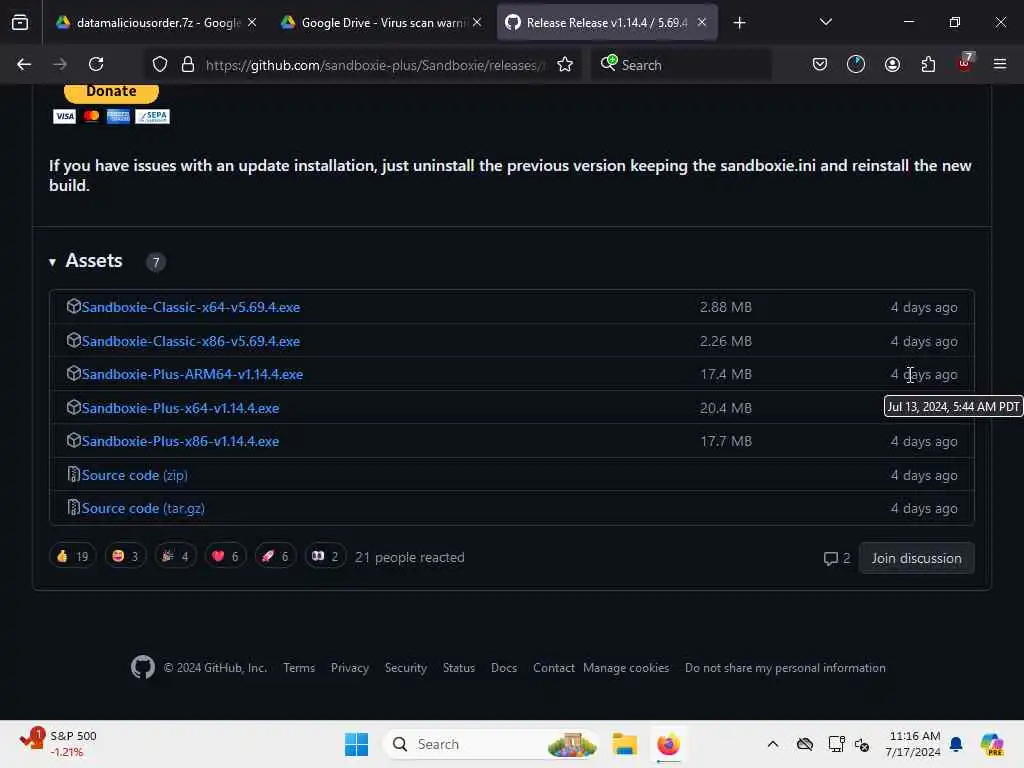The height and width of the screenshot is (768, 1024).
Task: Close the Release v1.14.4 GitHub tab
Action: (701, 23)
